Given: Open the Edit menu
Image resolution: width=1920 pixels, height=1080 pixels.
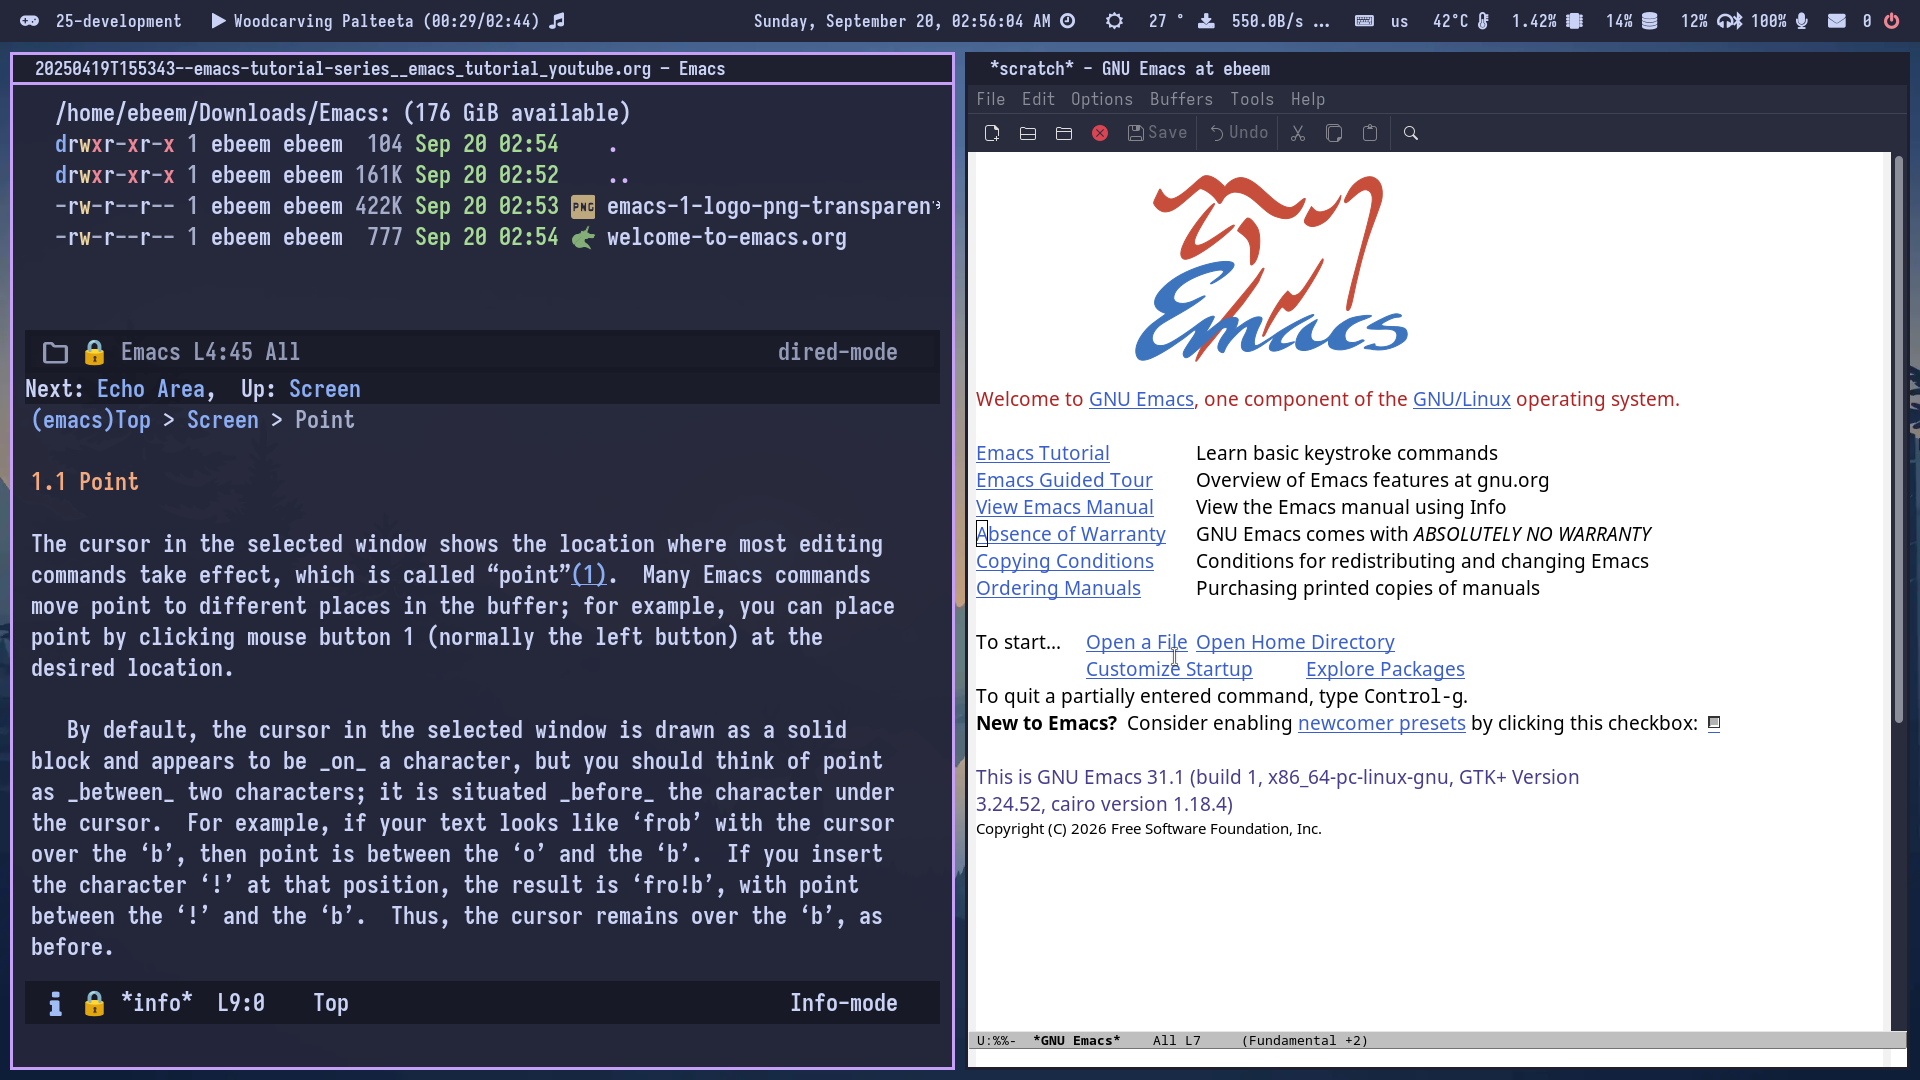Looking at the screenshot, I should [x=1038, y=99].
